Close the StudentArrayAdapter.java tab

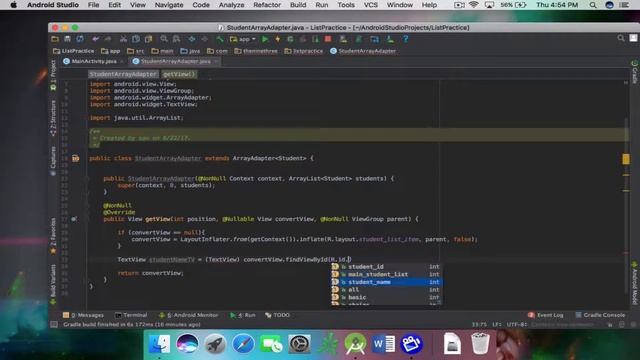(x=216, y=62)
